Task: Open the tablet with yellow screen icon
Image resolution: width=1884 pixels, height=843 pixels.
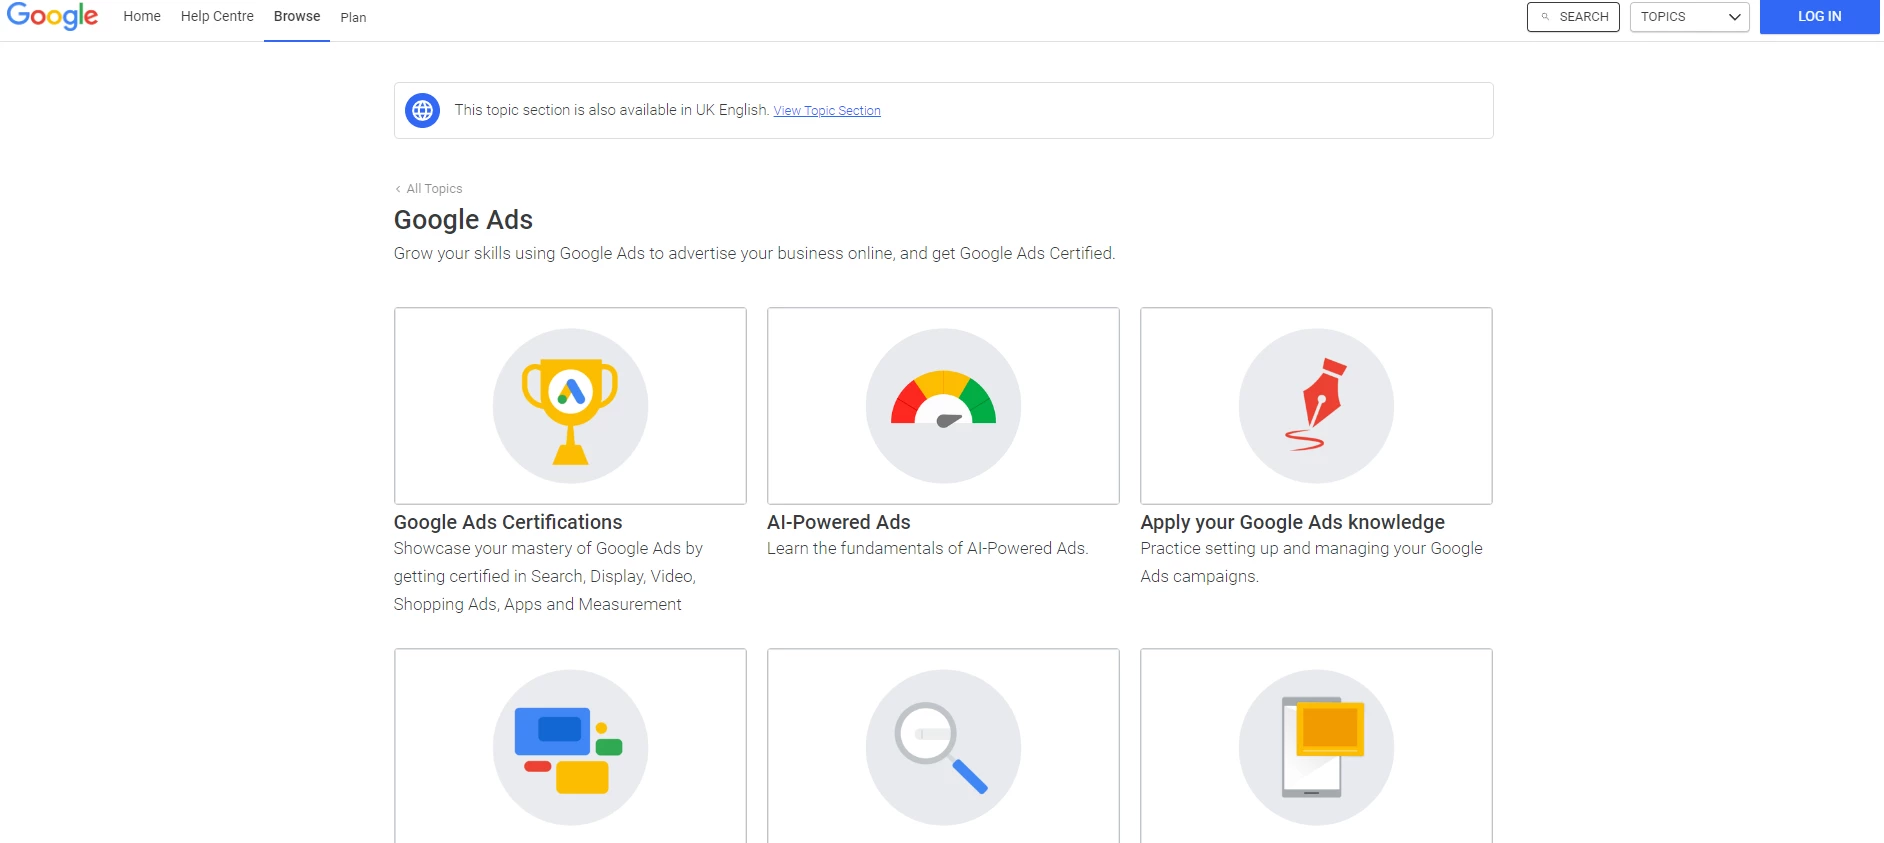Action: coord(1316,747)
